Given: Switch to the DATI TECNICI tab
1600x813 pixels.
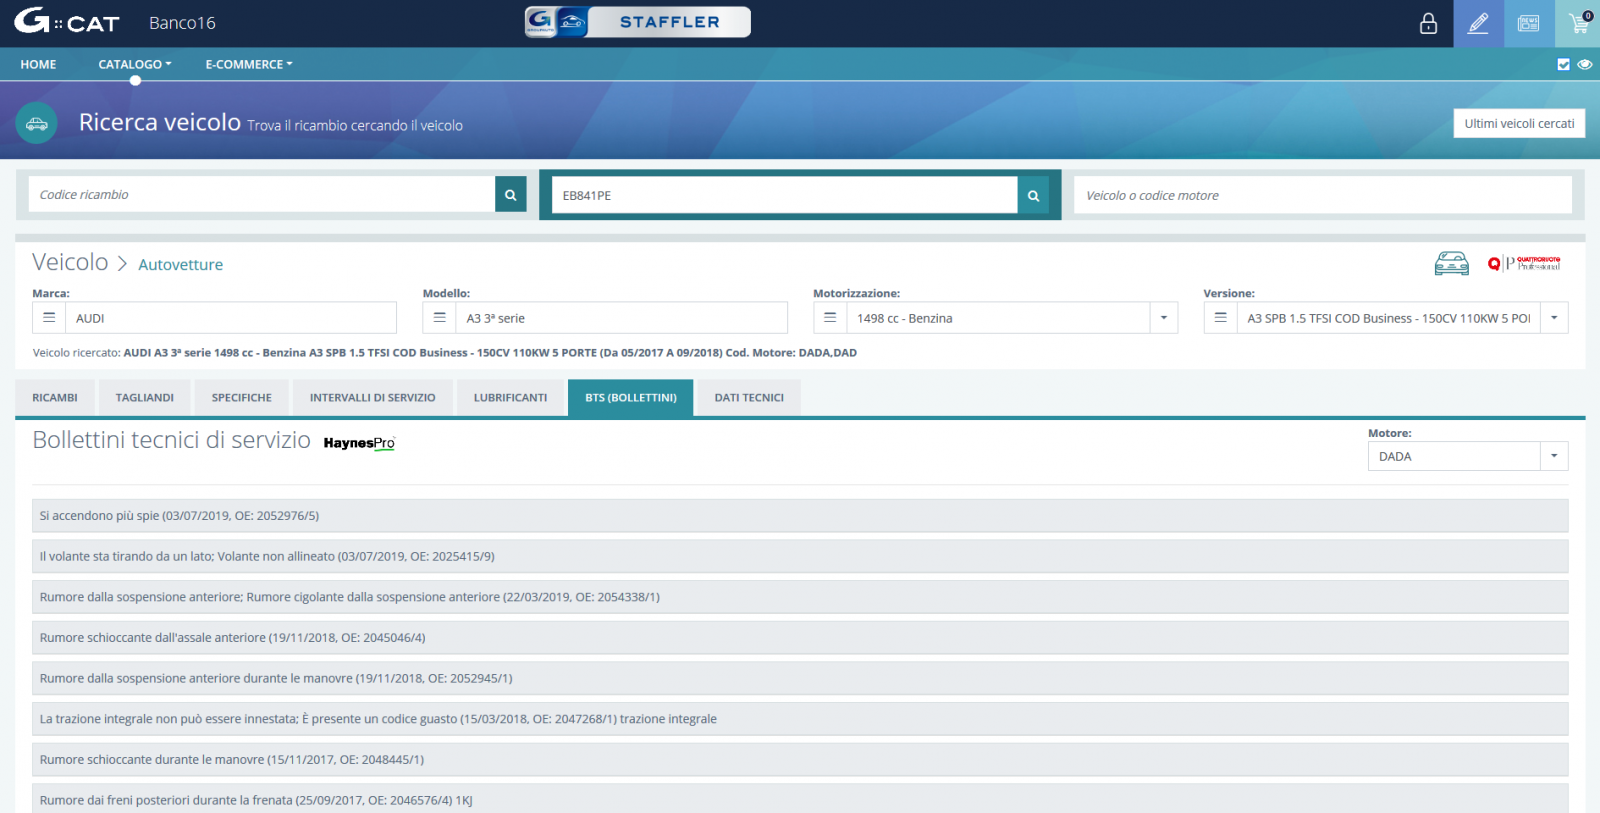Looking at the screenshot, I should 749,398.
